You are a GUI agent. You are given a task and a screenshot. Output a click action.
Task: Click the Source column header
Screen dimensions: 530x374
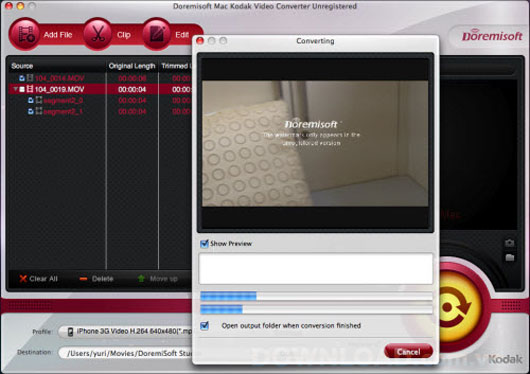[22, 66]
